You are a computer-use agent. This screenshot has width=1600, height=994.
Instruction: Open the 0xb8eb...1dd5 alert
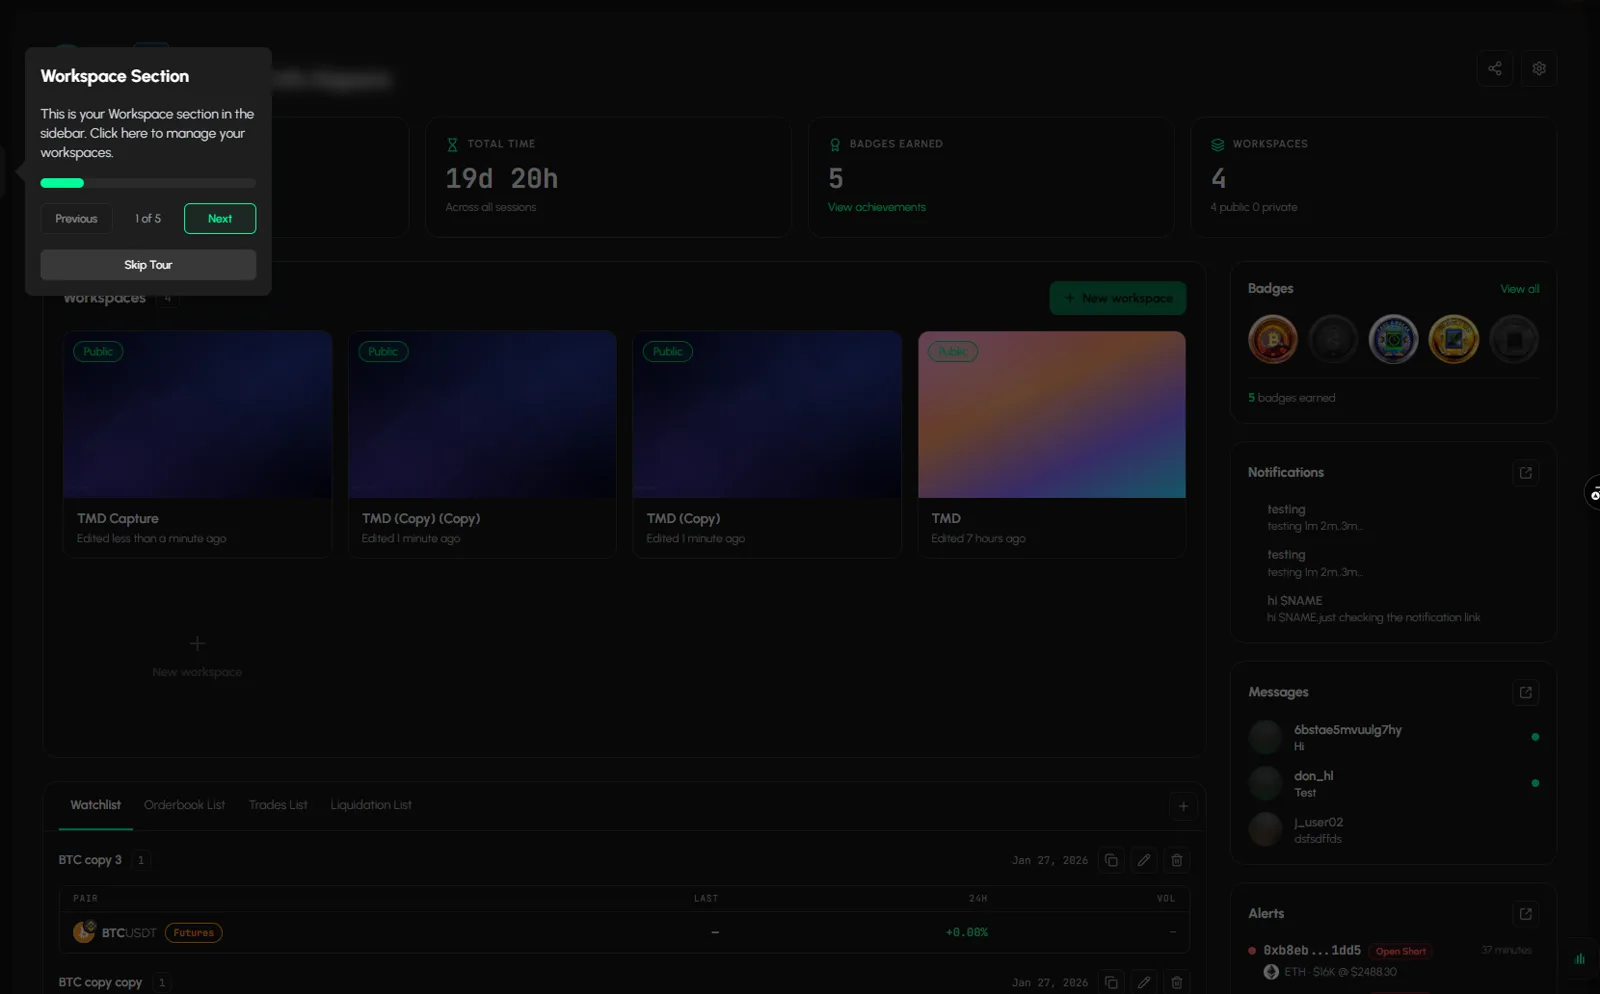click(x=1312, y=951)
